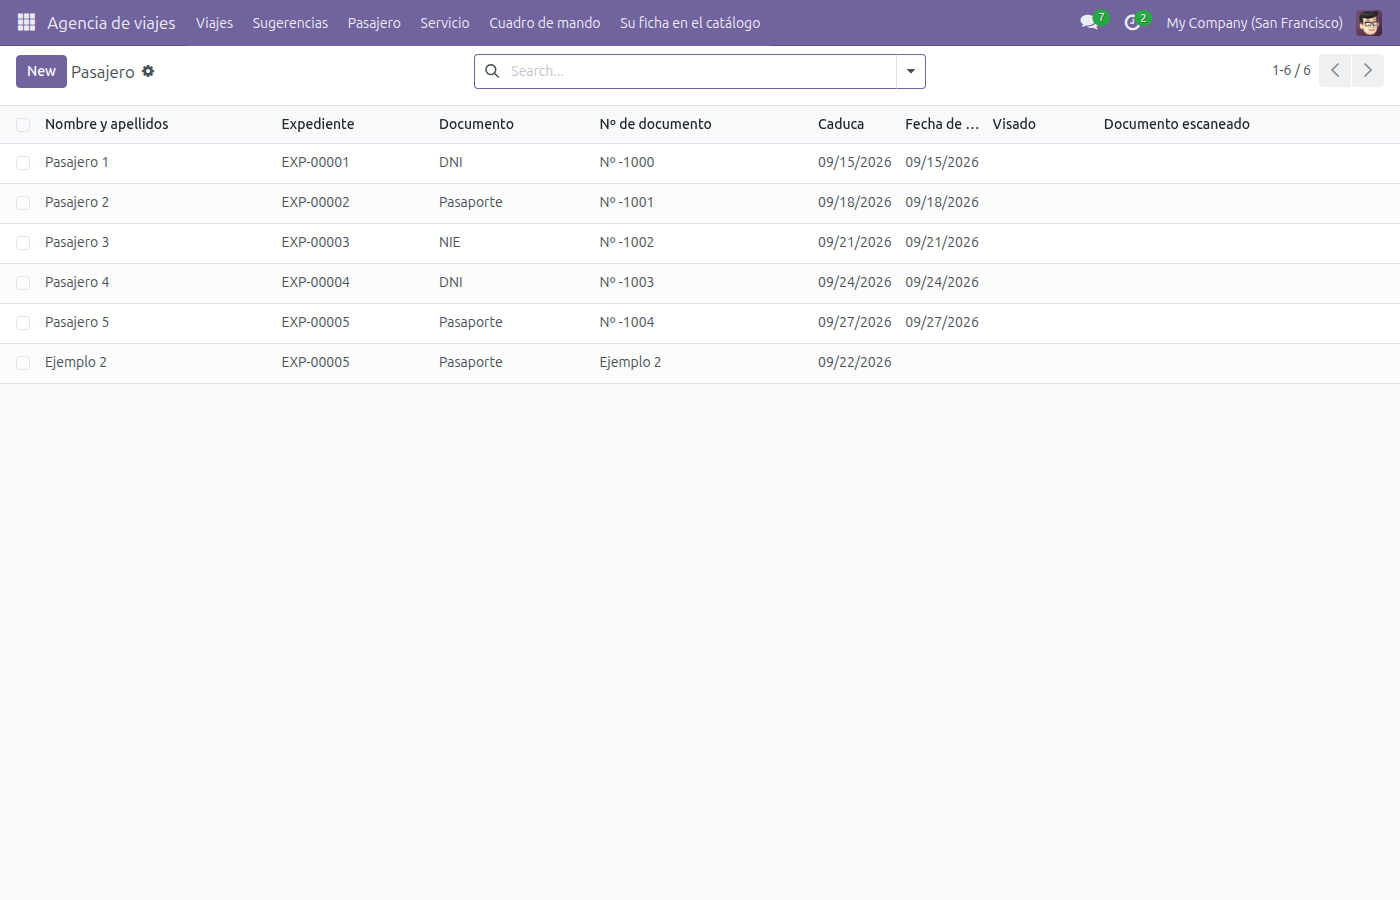The height and width of the screenshot is (900, 1400).
Task: Click the Nº -1003 document number
Action: pos(627,282)
